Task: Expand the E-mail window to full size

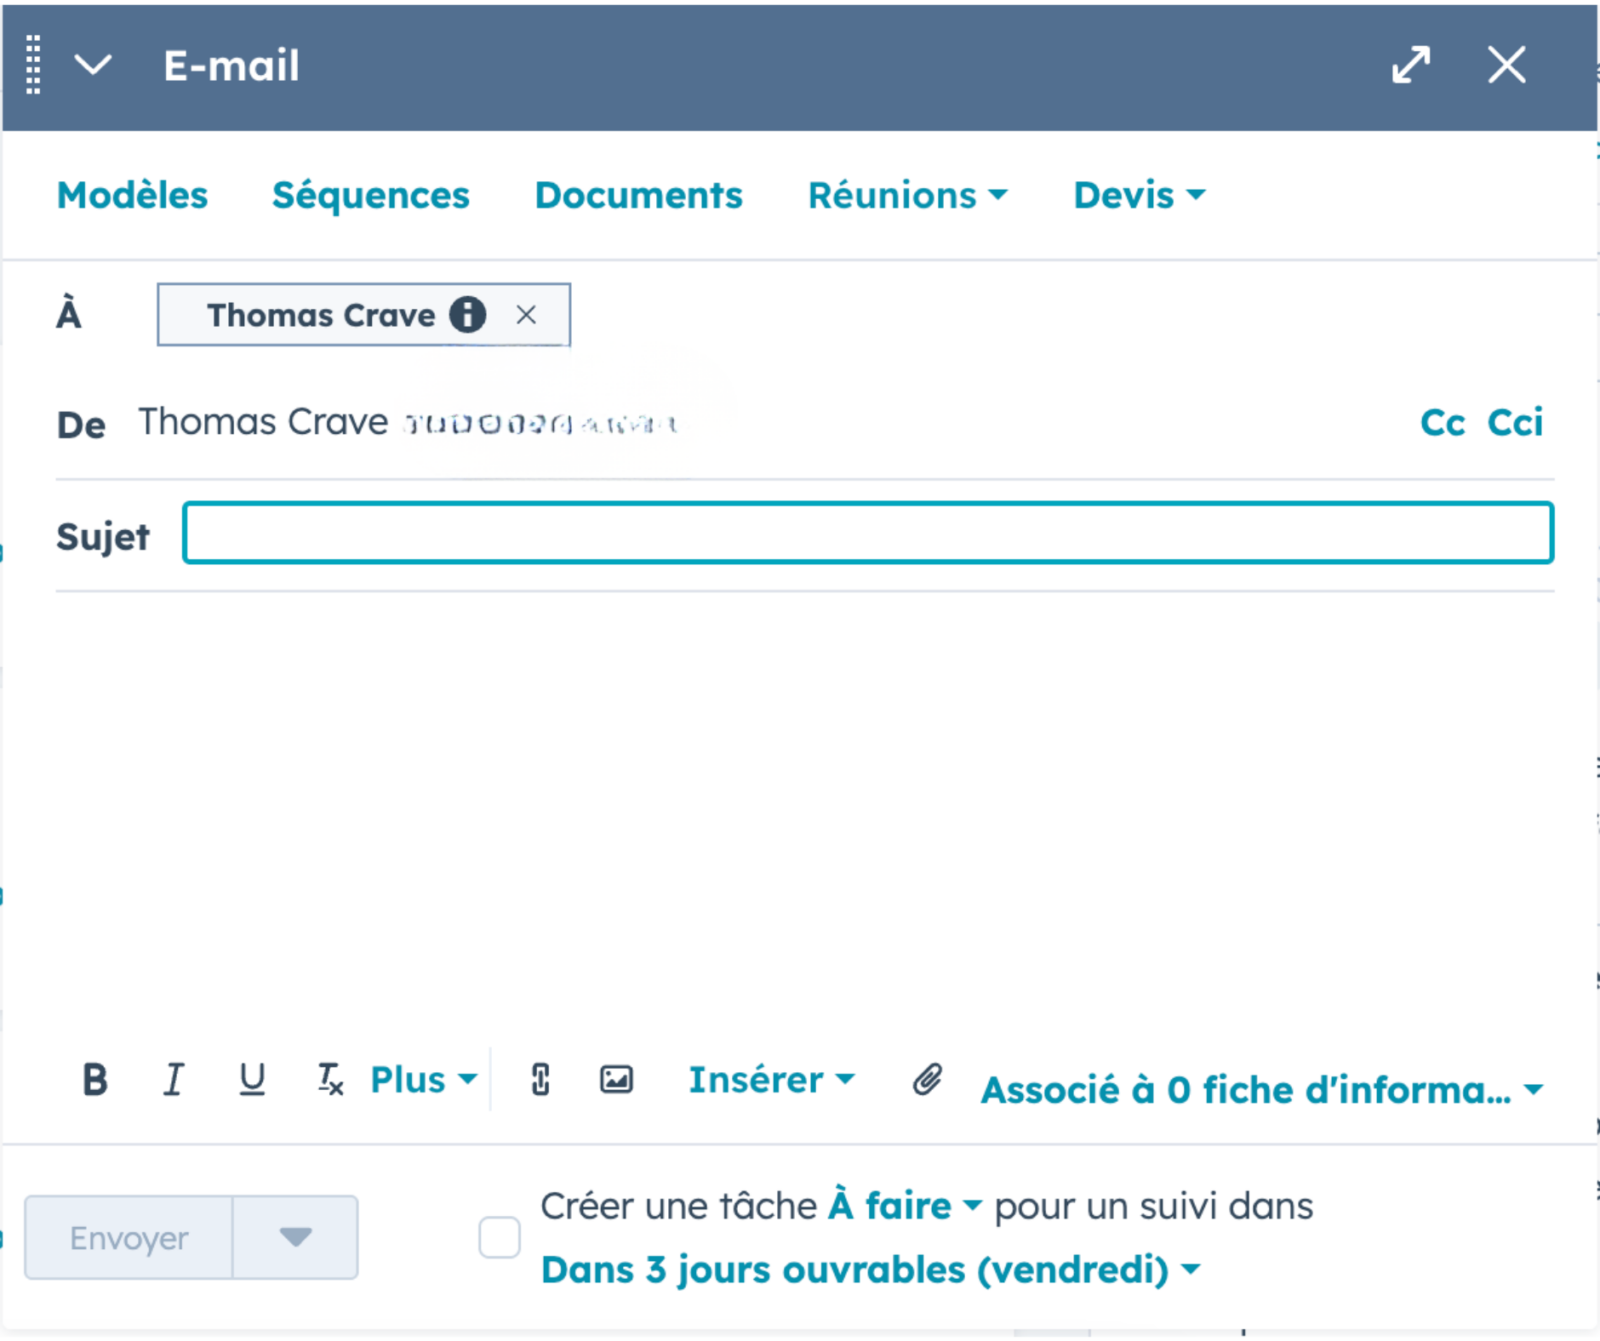Action: click(x=1411, y=65)
